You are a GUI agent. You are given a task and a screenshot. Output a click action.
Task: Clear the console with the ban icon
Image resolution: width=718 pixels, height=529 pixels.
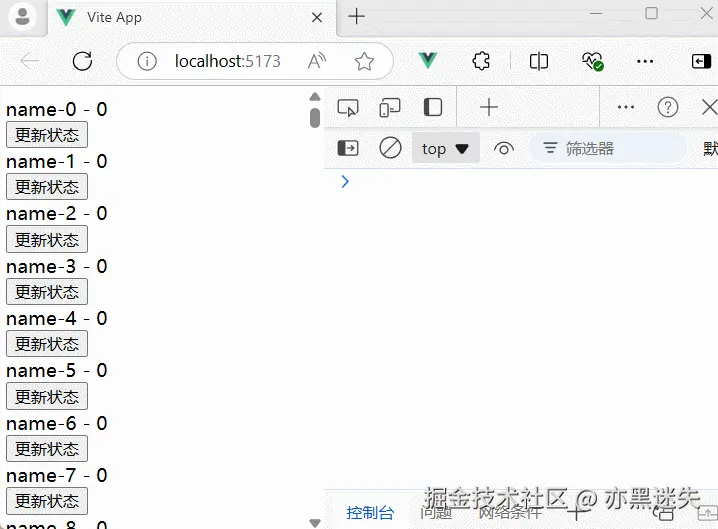[390, 148]
